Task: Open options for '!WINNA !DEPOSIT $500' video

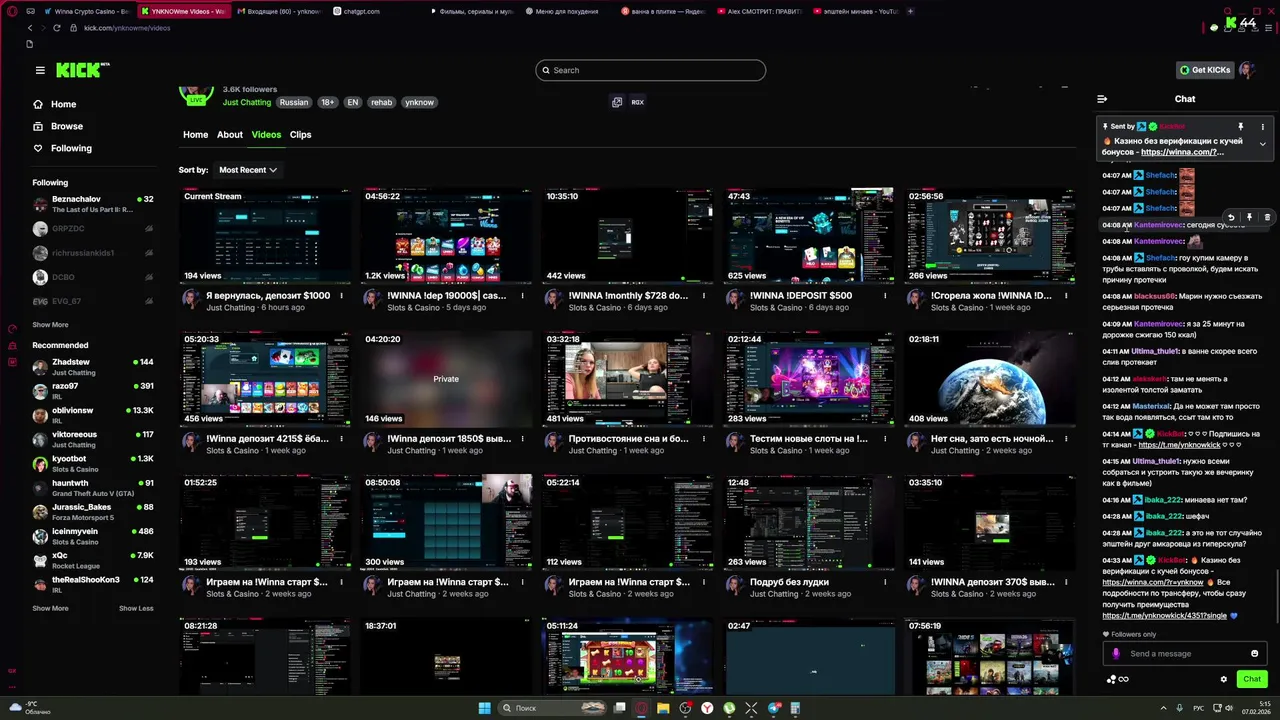Action: 885,296
